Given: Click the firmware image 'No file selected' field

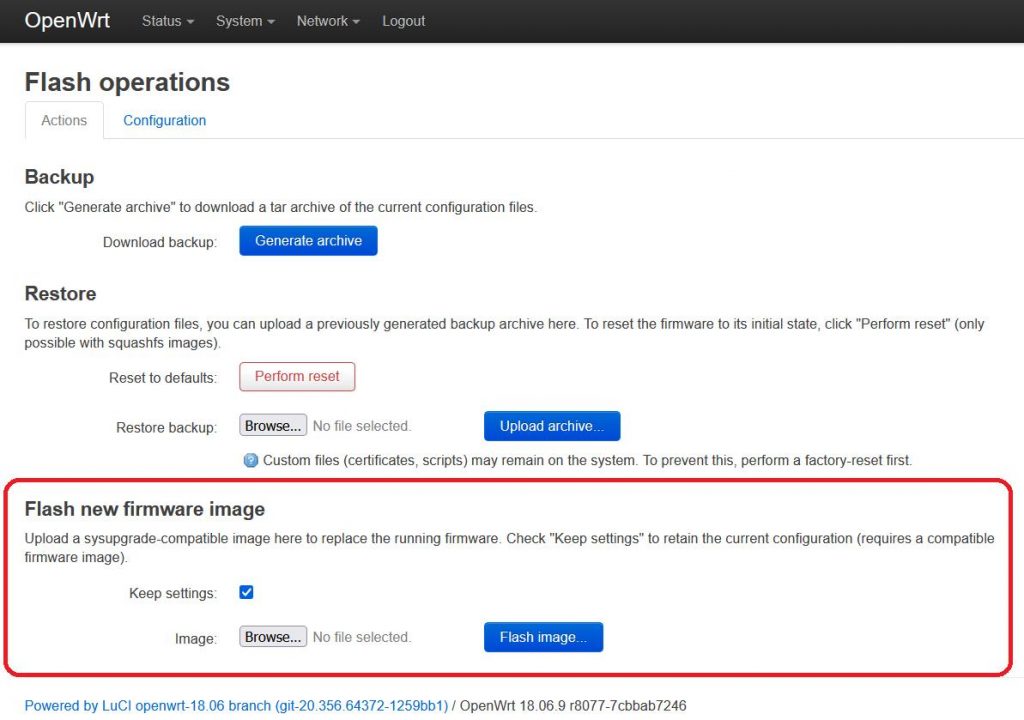Looking at the screenshot, I should (x=362, y=637).
